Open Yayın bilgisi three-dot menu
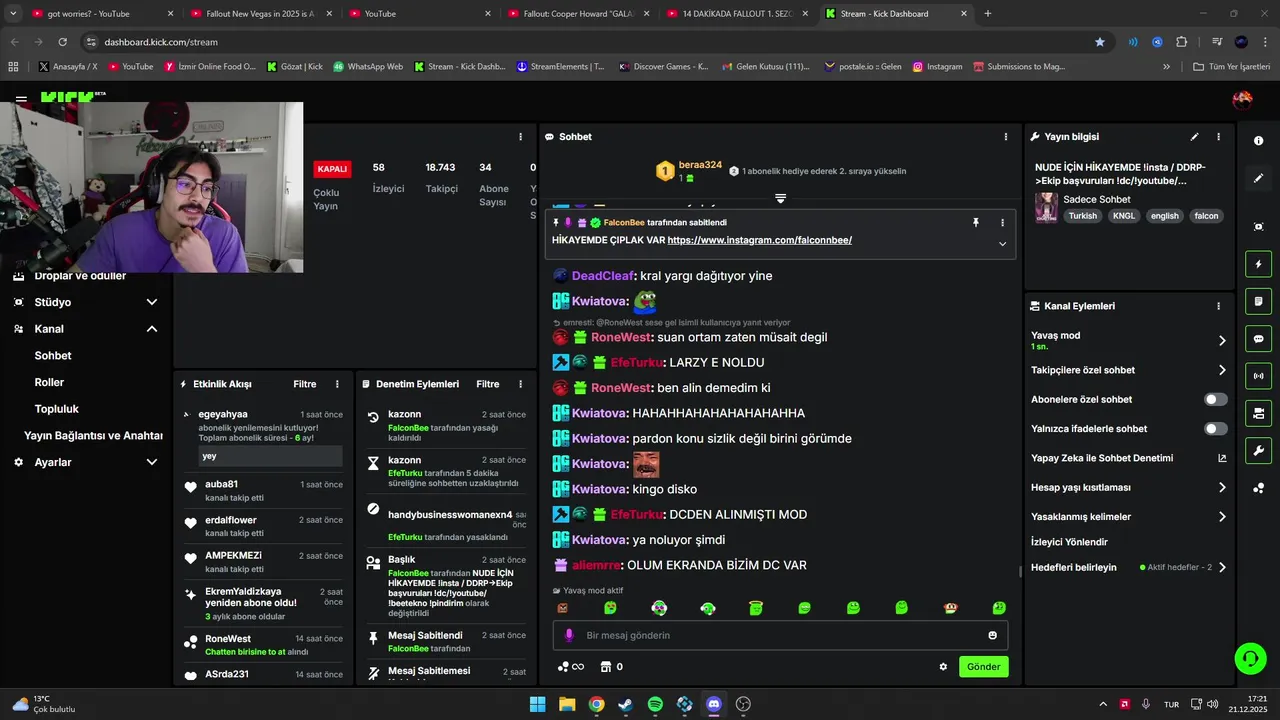The height and width of the screenshot is (720, 1280). [1218, 137]
